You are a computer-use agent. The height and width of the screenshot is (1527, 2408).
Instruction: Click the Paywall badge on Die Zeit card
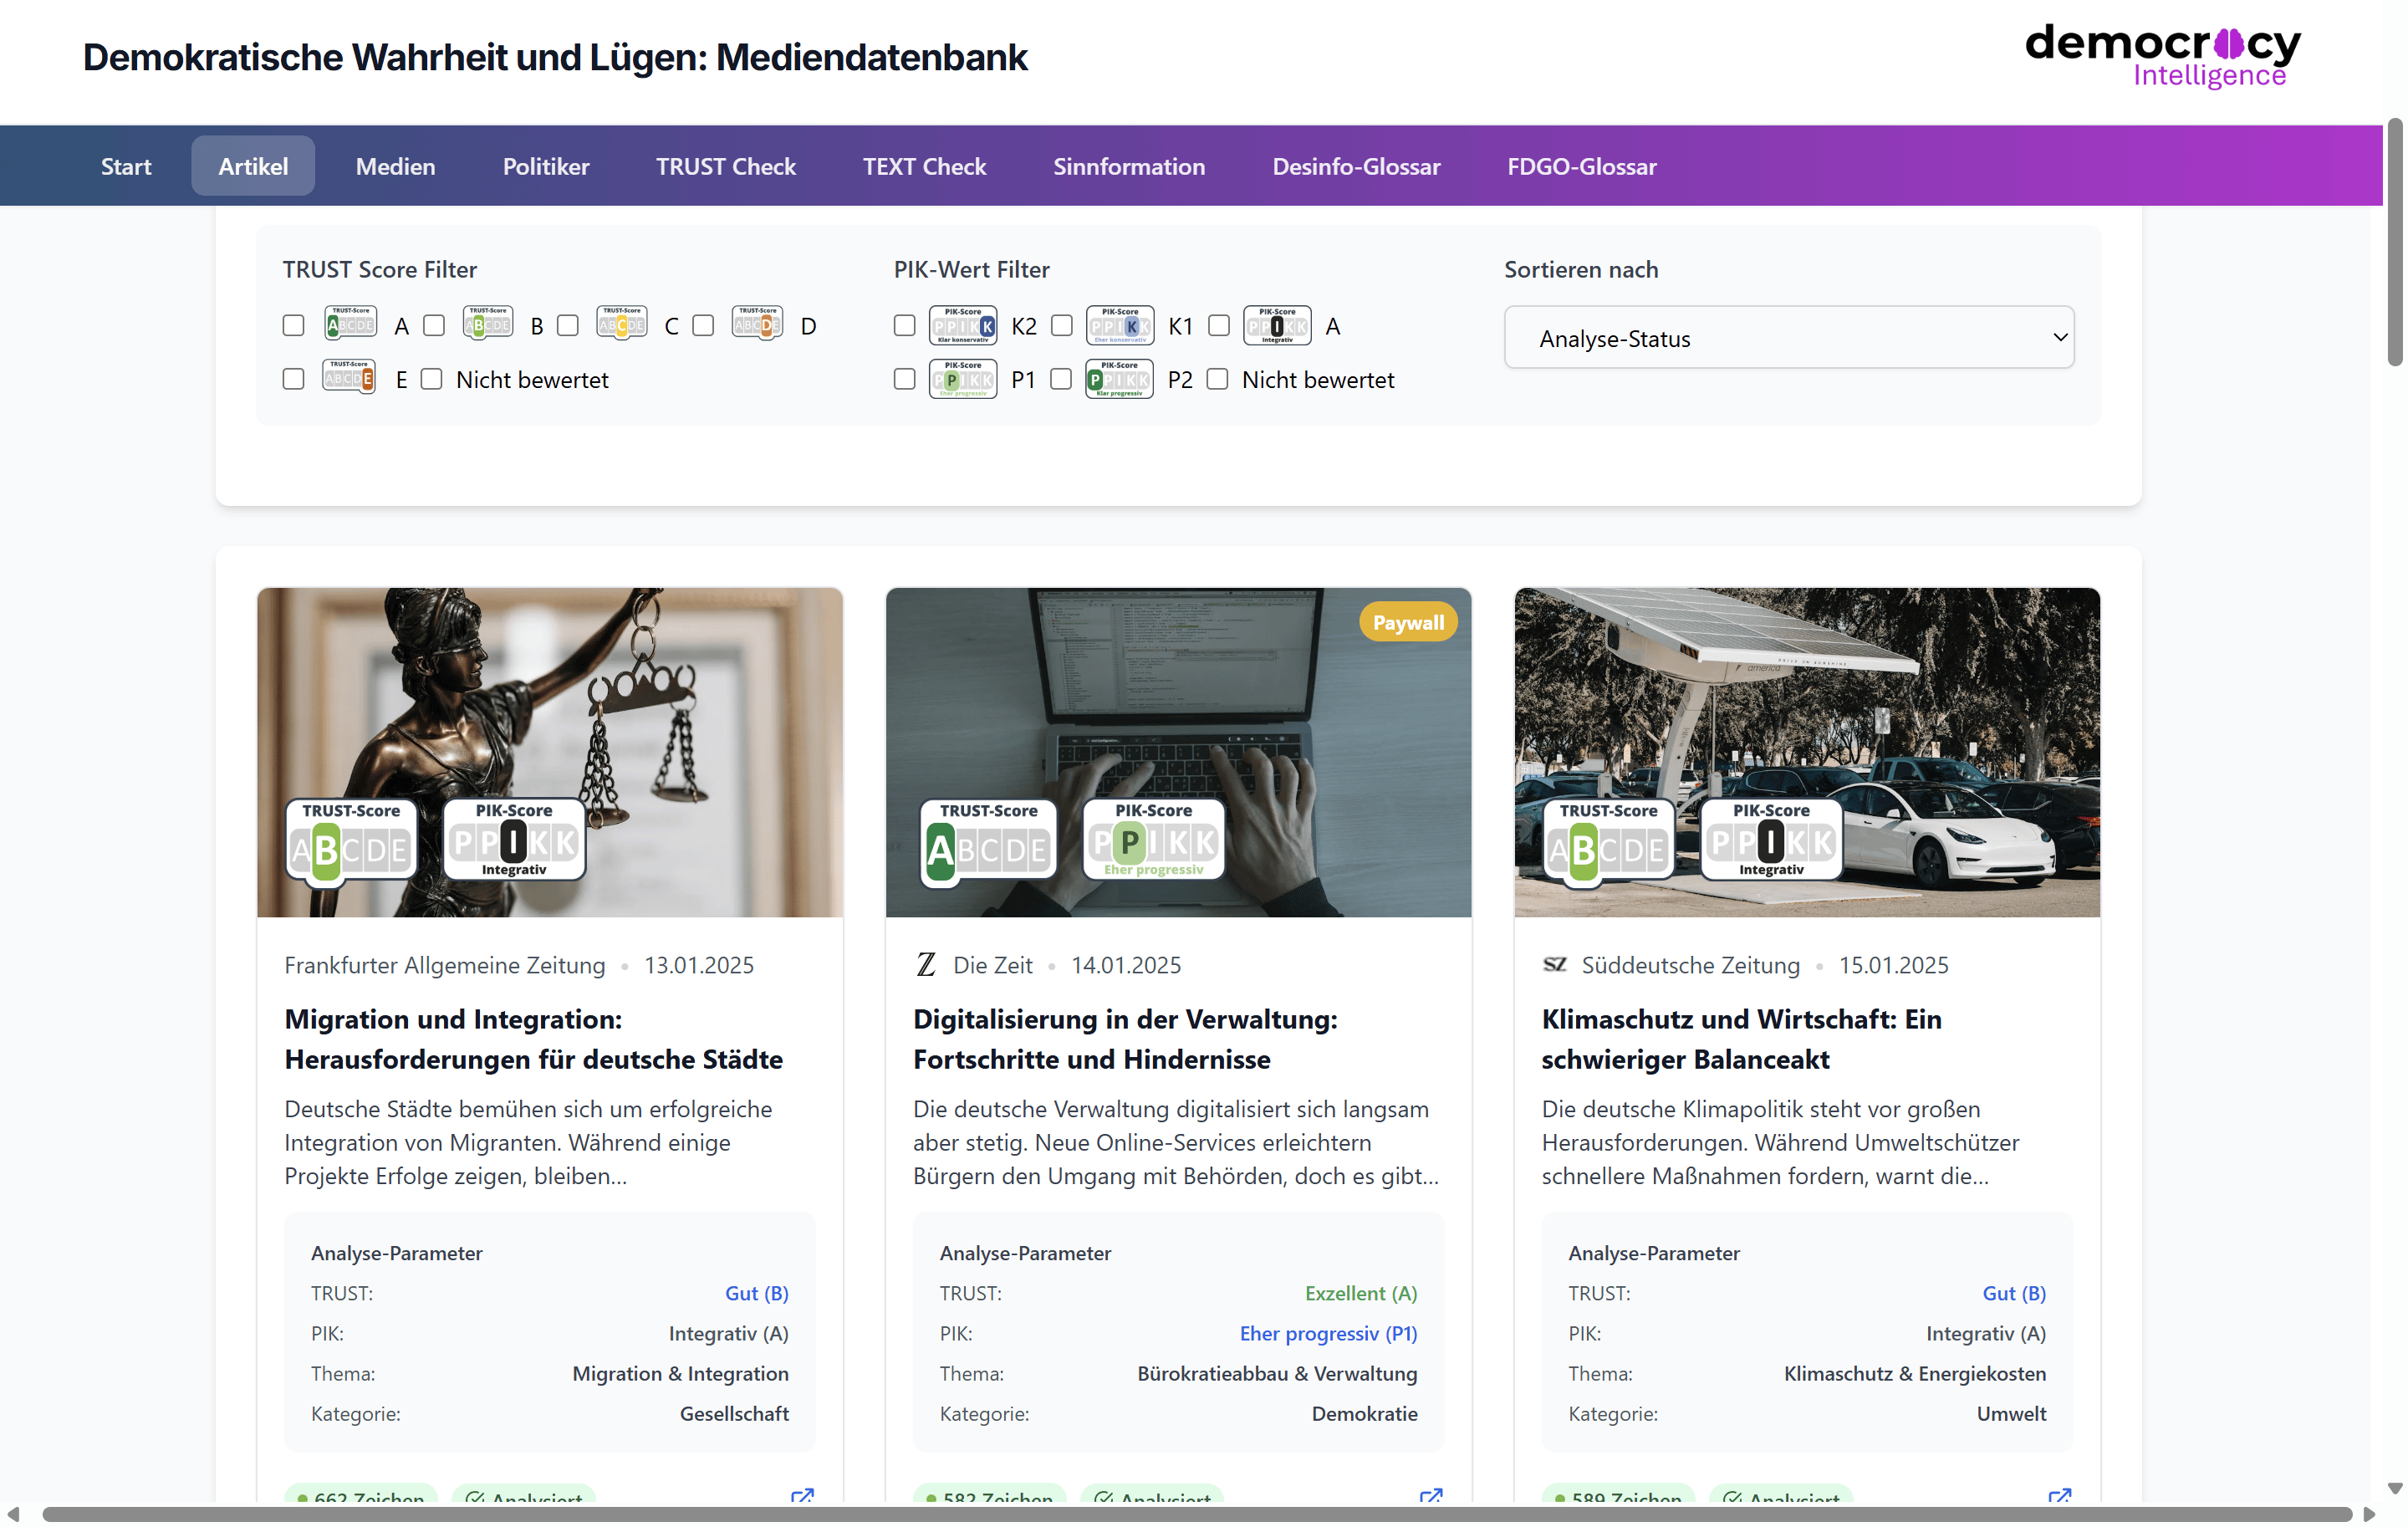click(x=1408, y=622)
